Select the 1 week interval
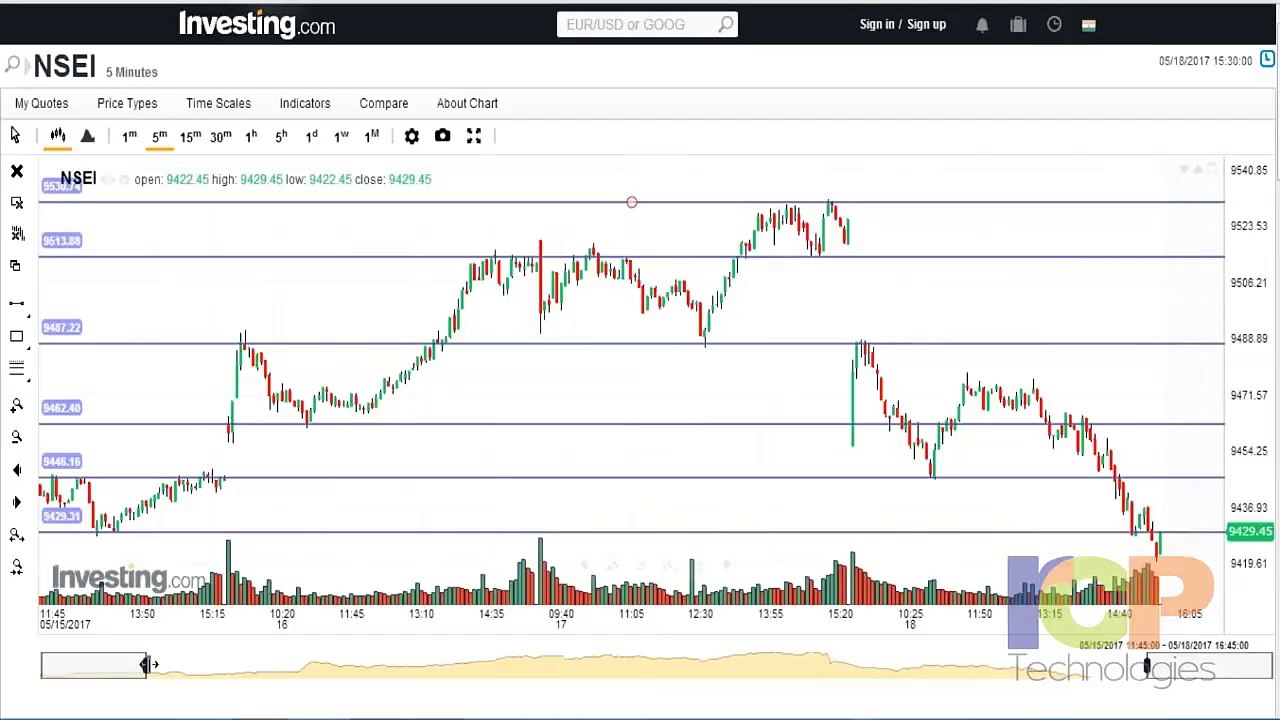The image size is (1280, 720). coord(341,136)
